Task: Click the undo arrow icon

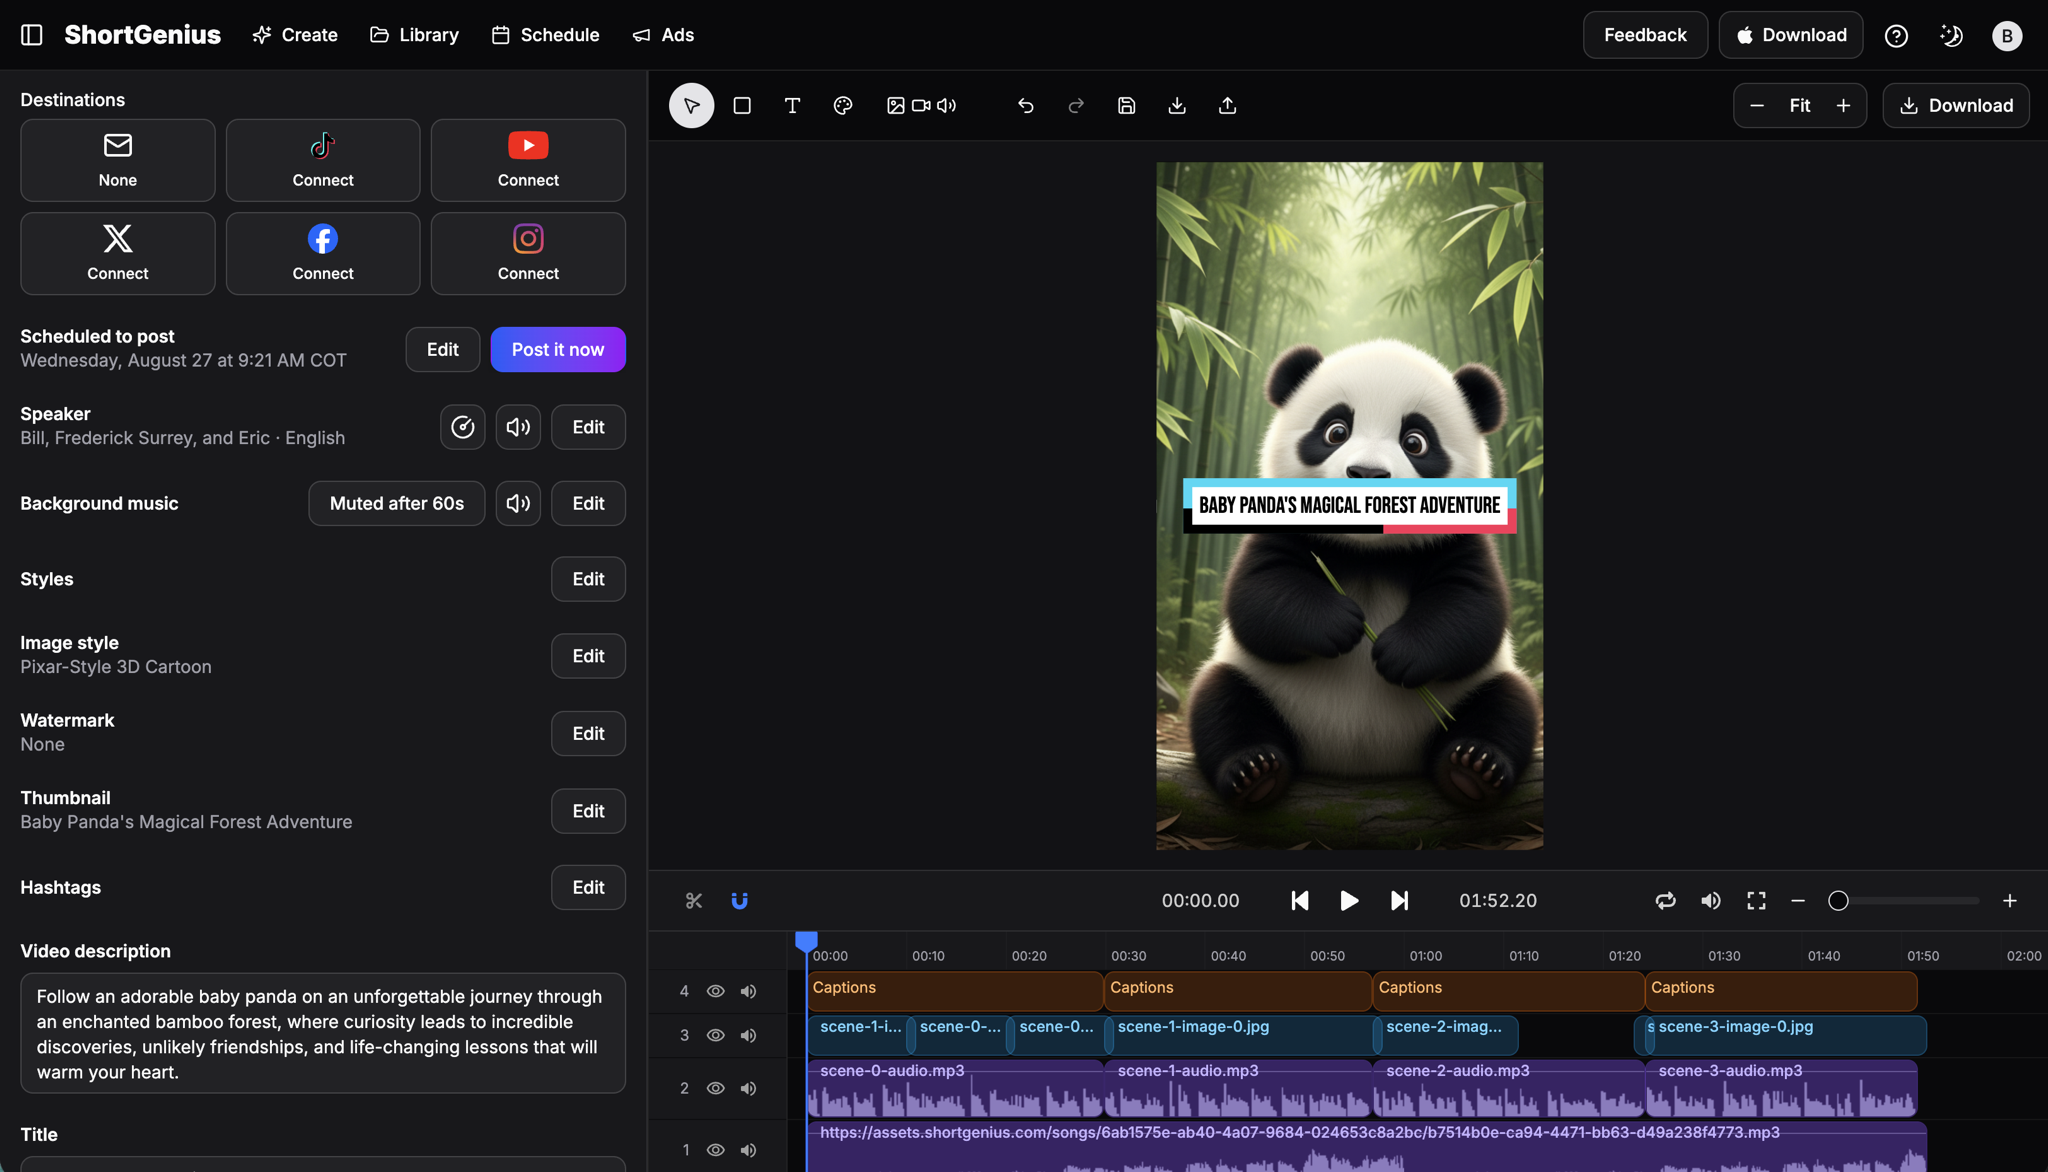Action: coord(1025,105)
